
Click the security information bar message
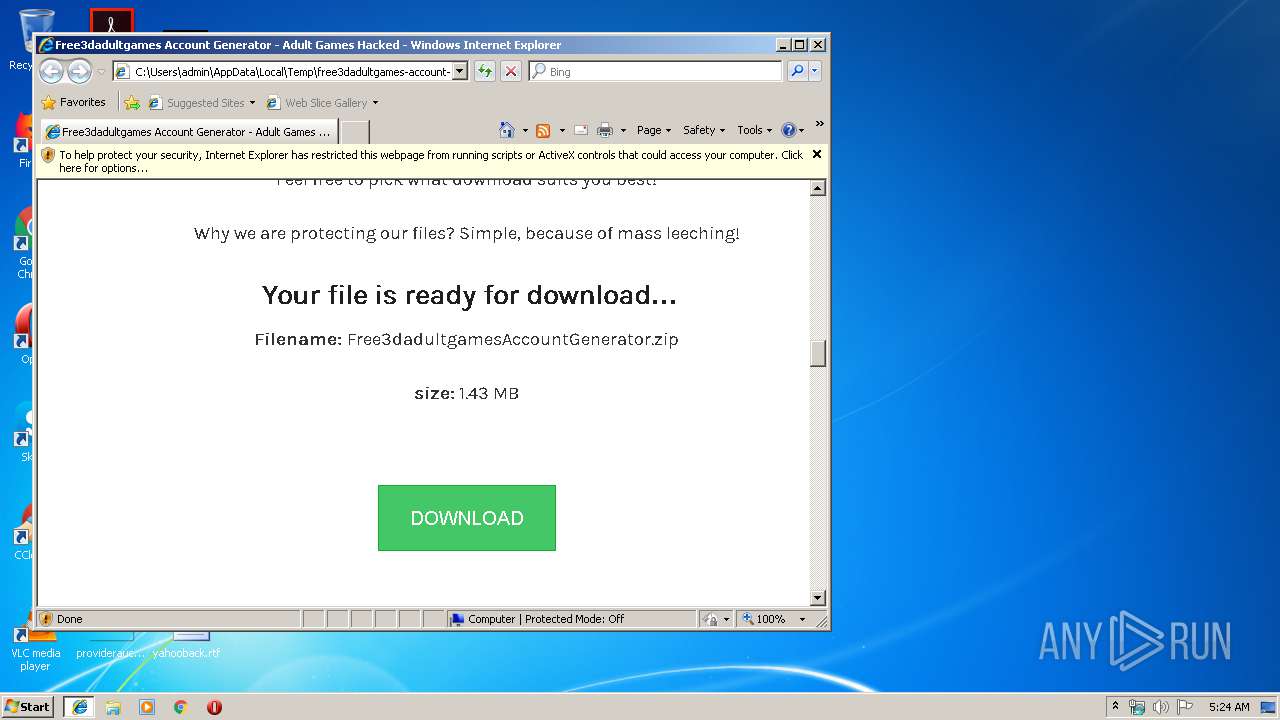pyautogui.click(x=430, y=161)
